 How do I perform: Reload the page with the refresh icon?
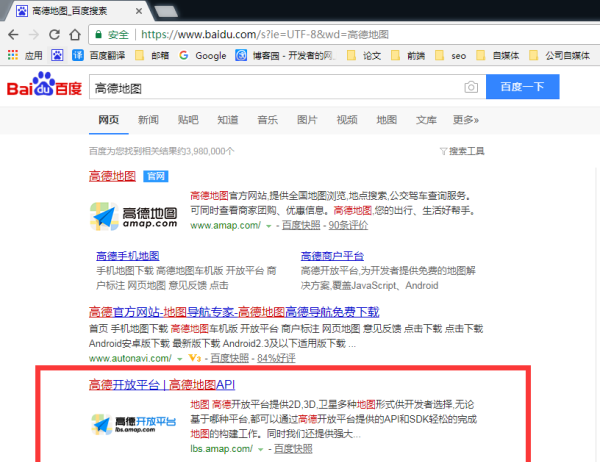(x=65, y=33)
